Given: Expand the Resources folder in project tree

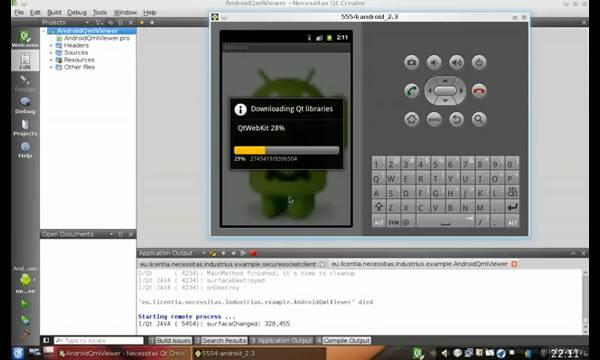Looking at the screenshot, I should pos(51,60).
